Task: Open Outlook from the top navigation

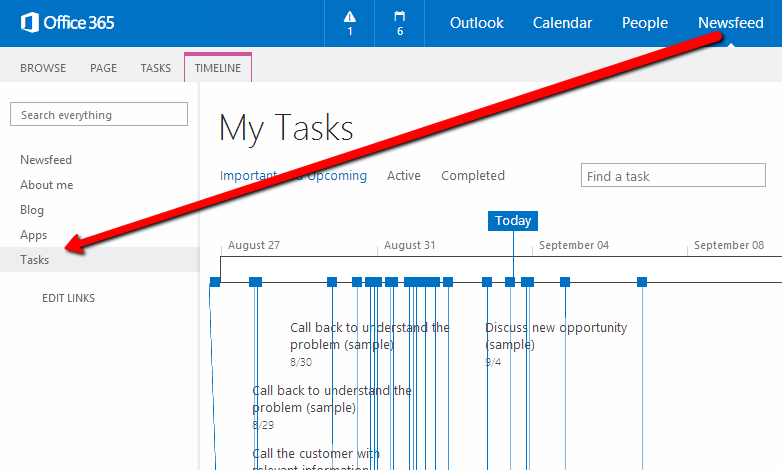Action: tap(476, 23)
